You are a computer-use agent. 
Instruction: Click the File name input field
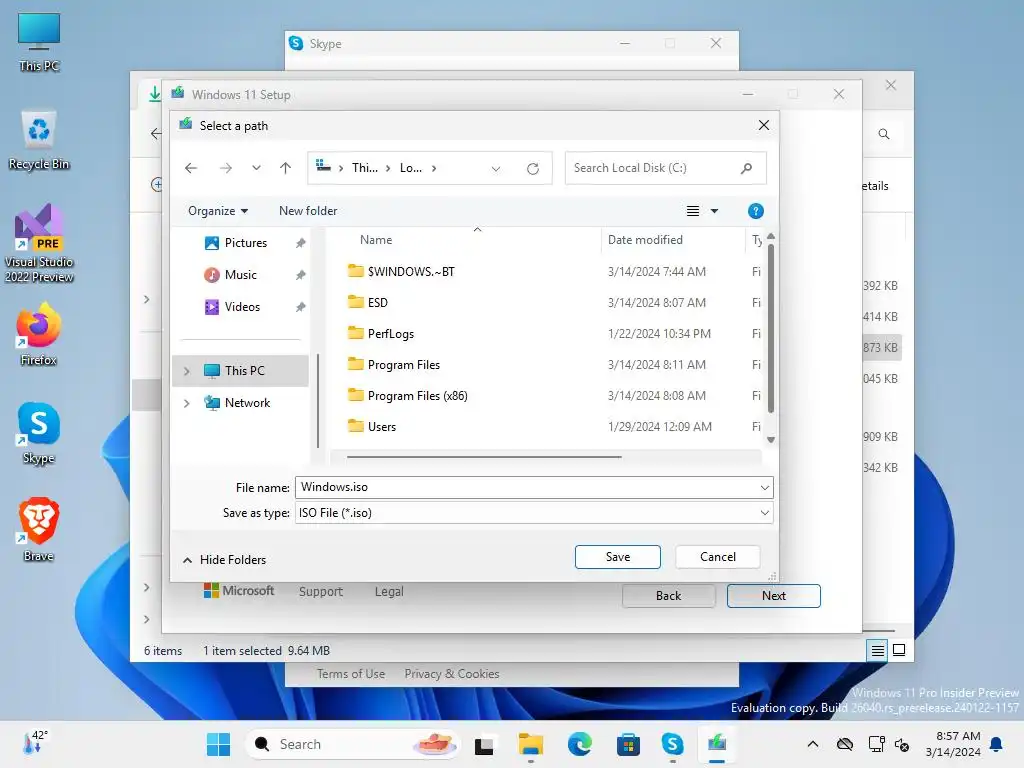point(534,487)
